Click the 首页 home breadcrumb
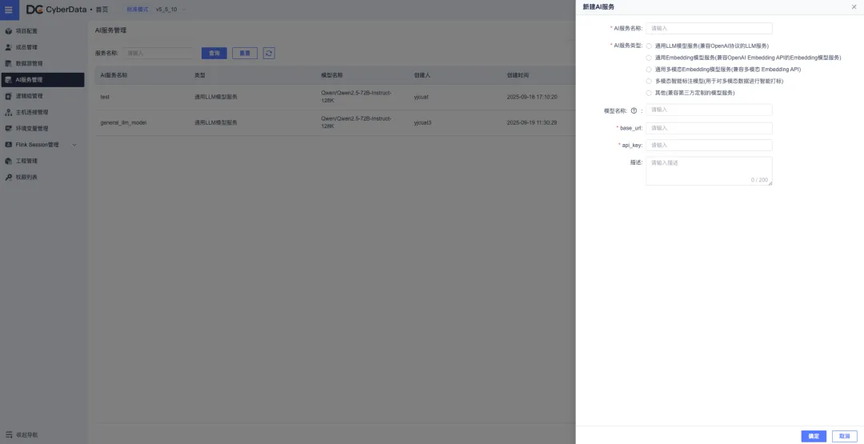864x444 pixels. [x=102, y=9]
